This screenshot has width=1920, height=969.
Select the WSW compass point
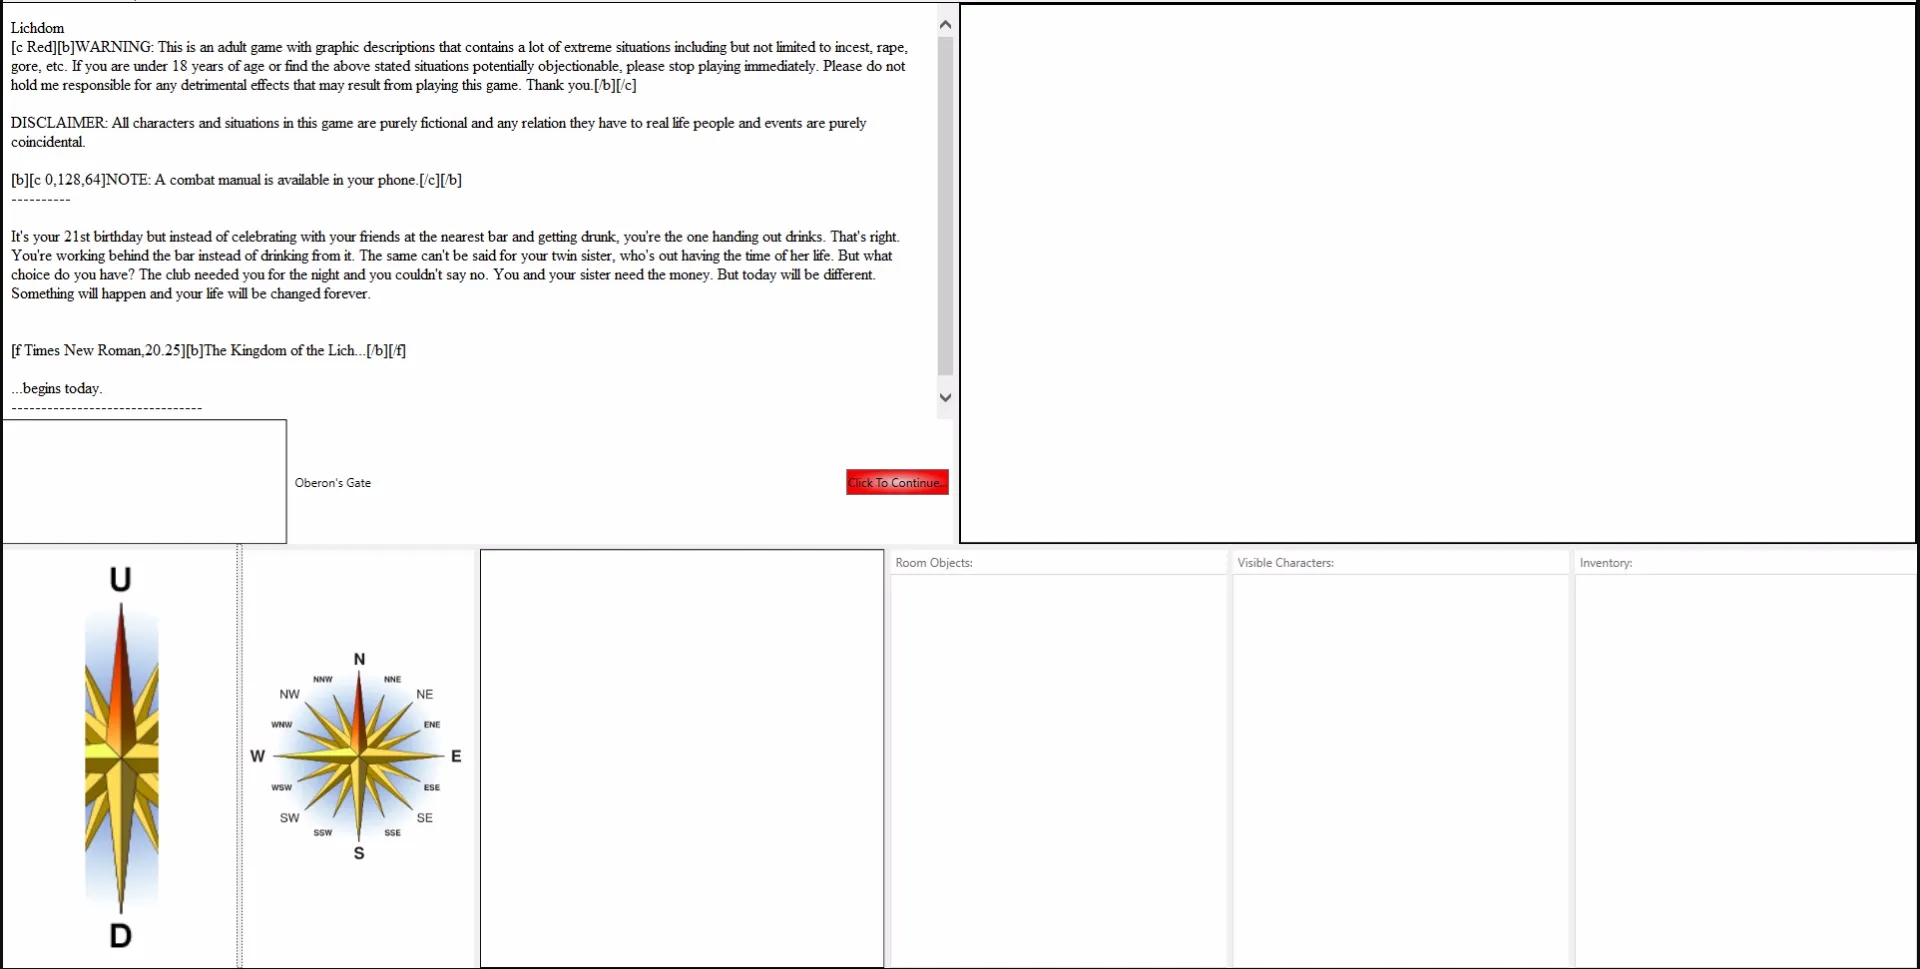tap(282, 787)
